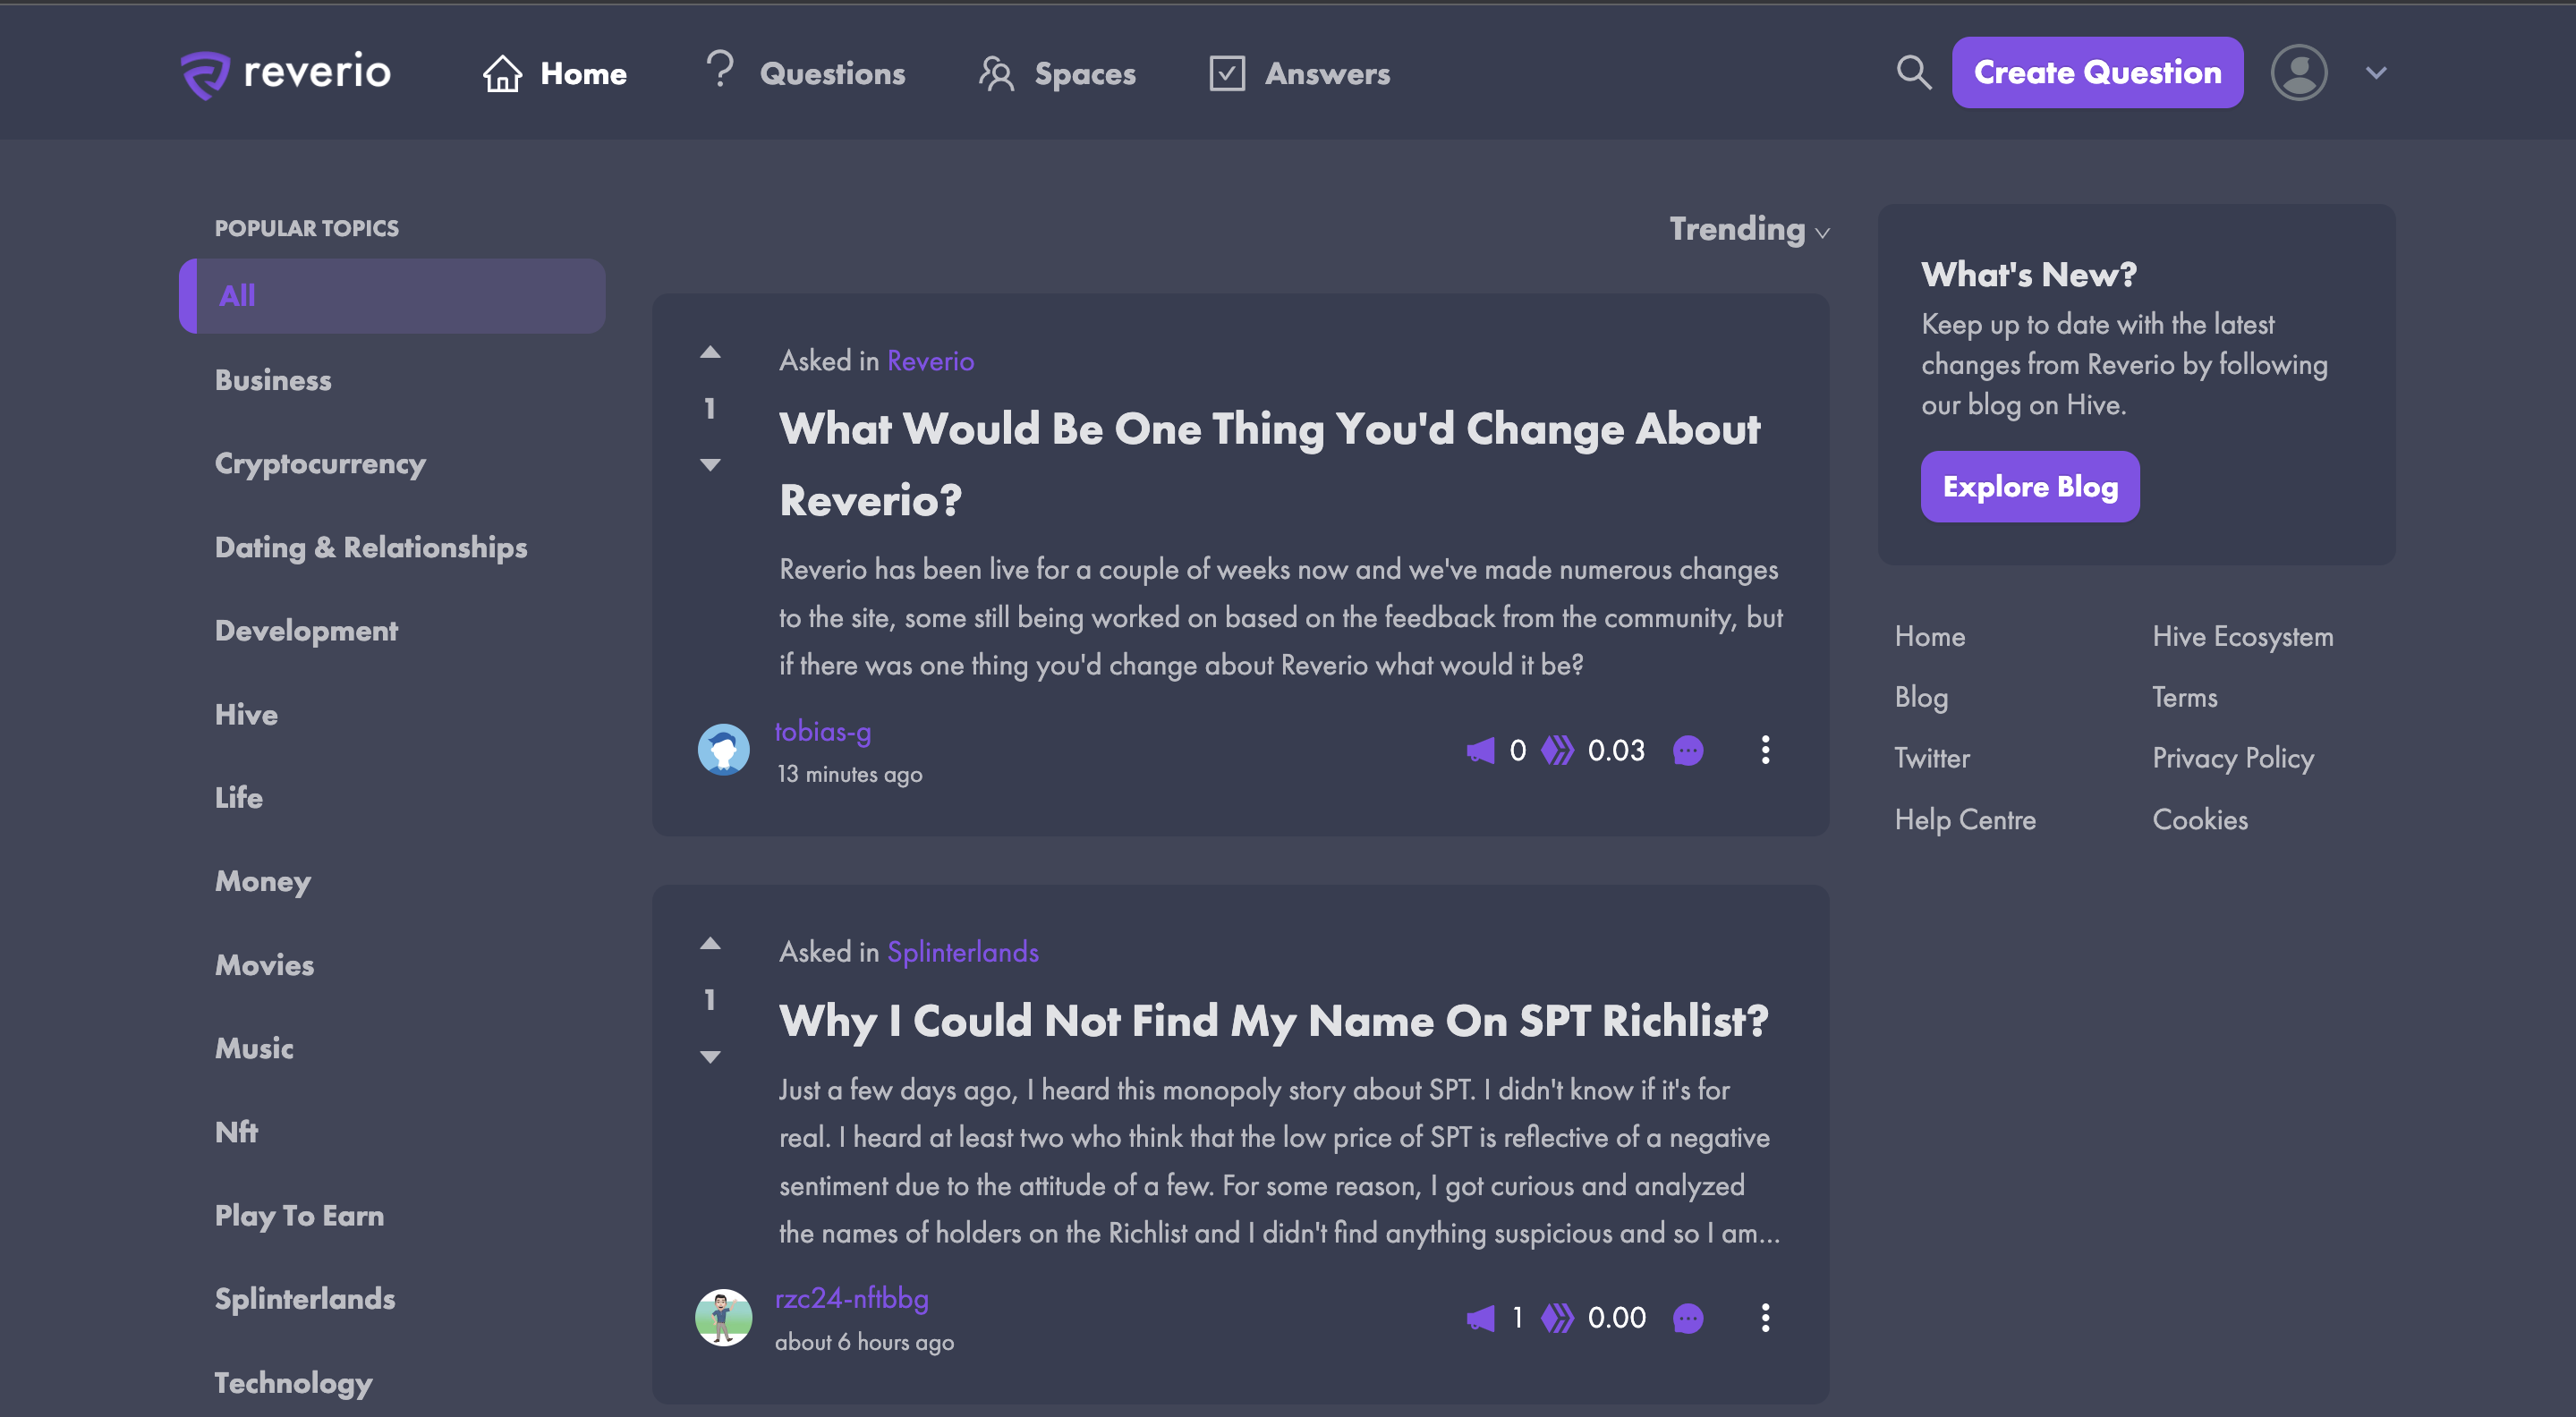Select the Music topic
Screen dimensions: 2576x1417
tap(254, 1048)
